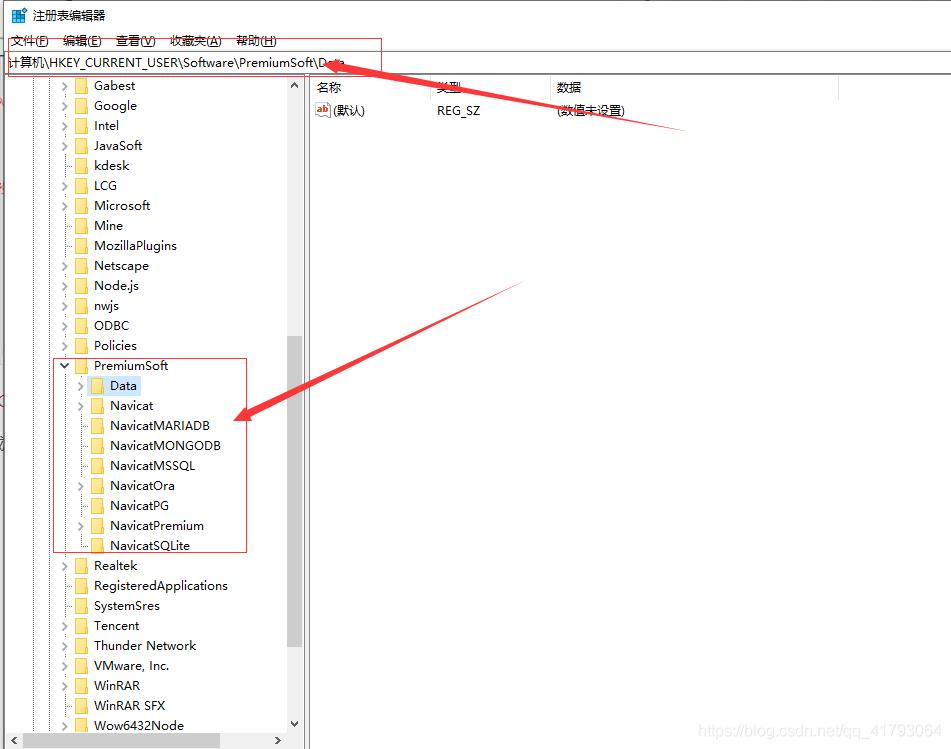Expand the Navicat key arrow
The height and width of the screenshot is (749, 951).
81,406
